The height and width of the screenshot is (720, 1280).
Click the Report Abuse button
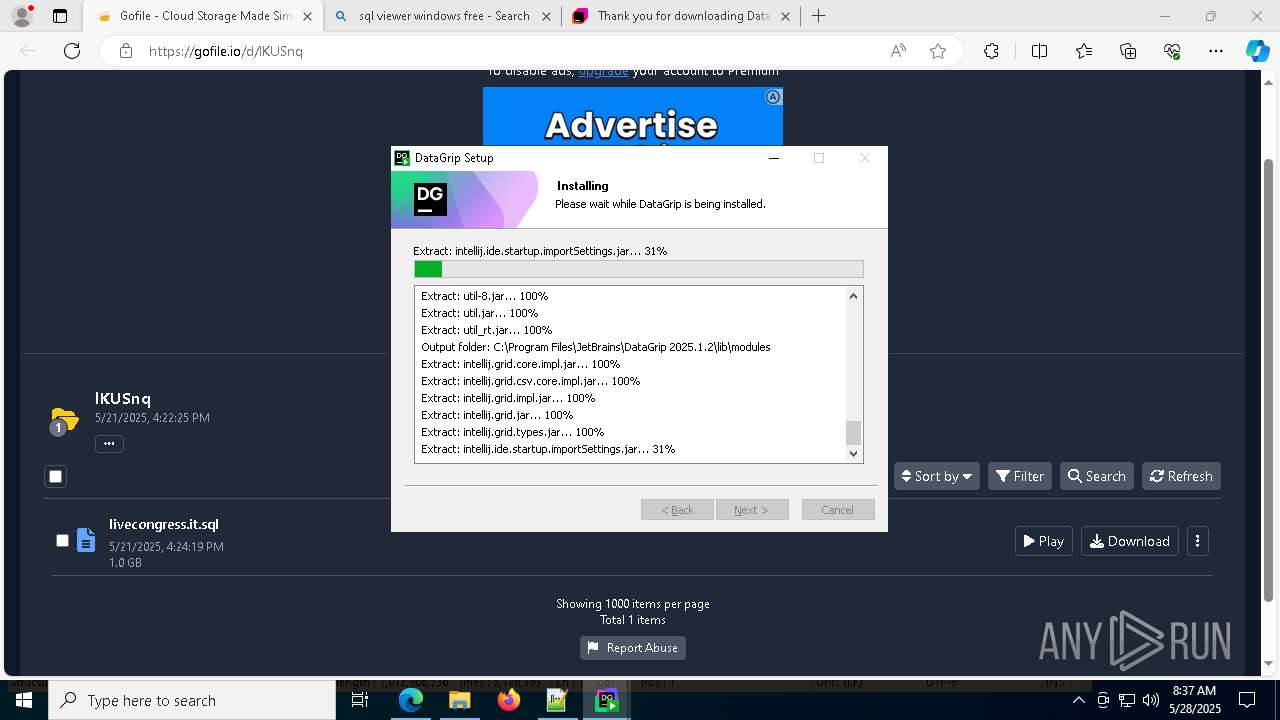[x=632, y=648]
